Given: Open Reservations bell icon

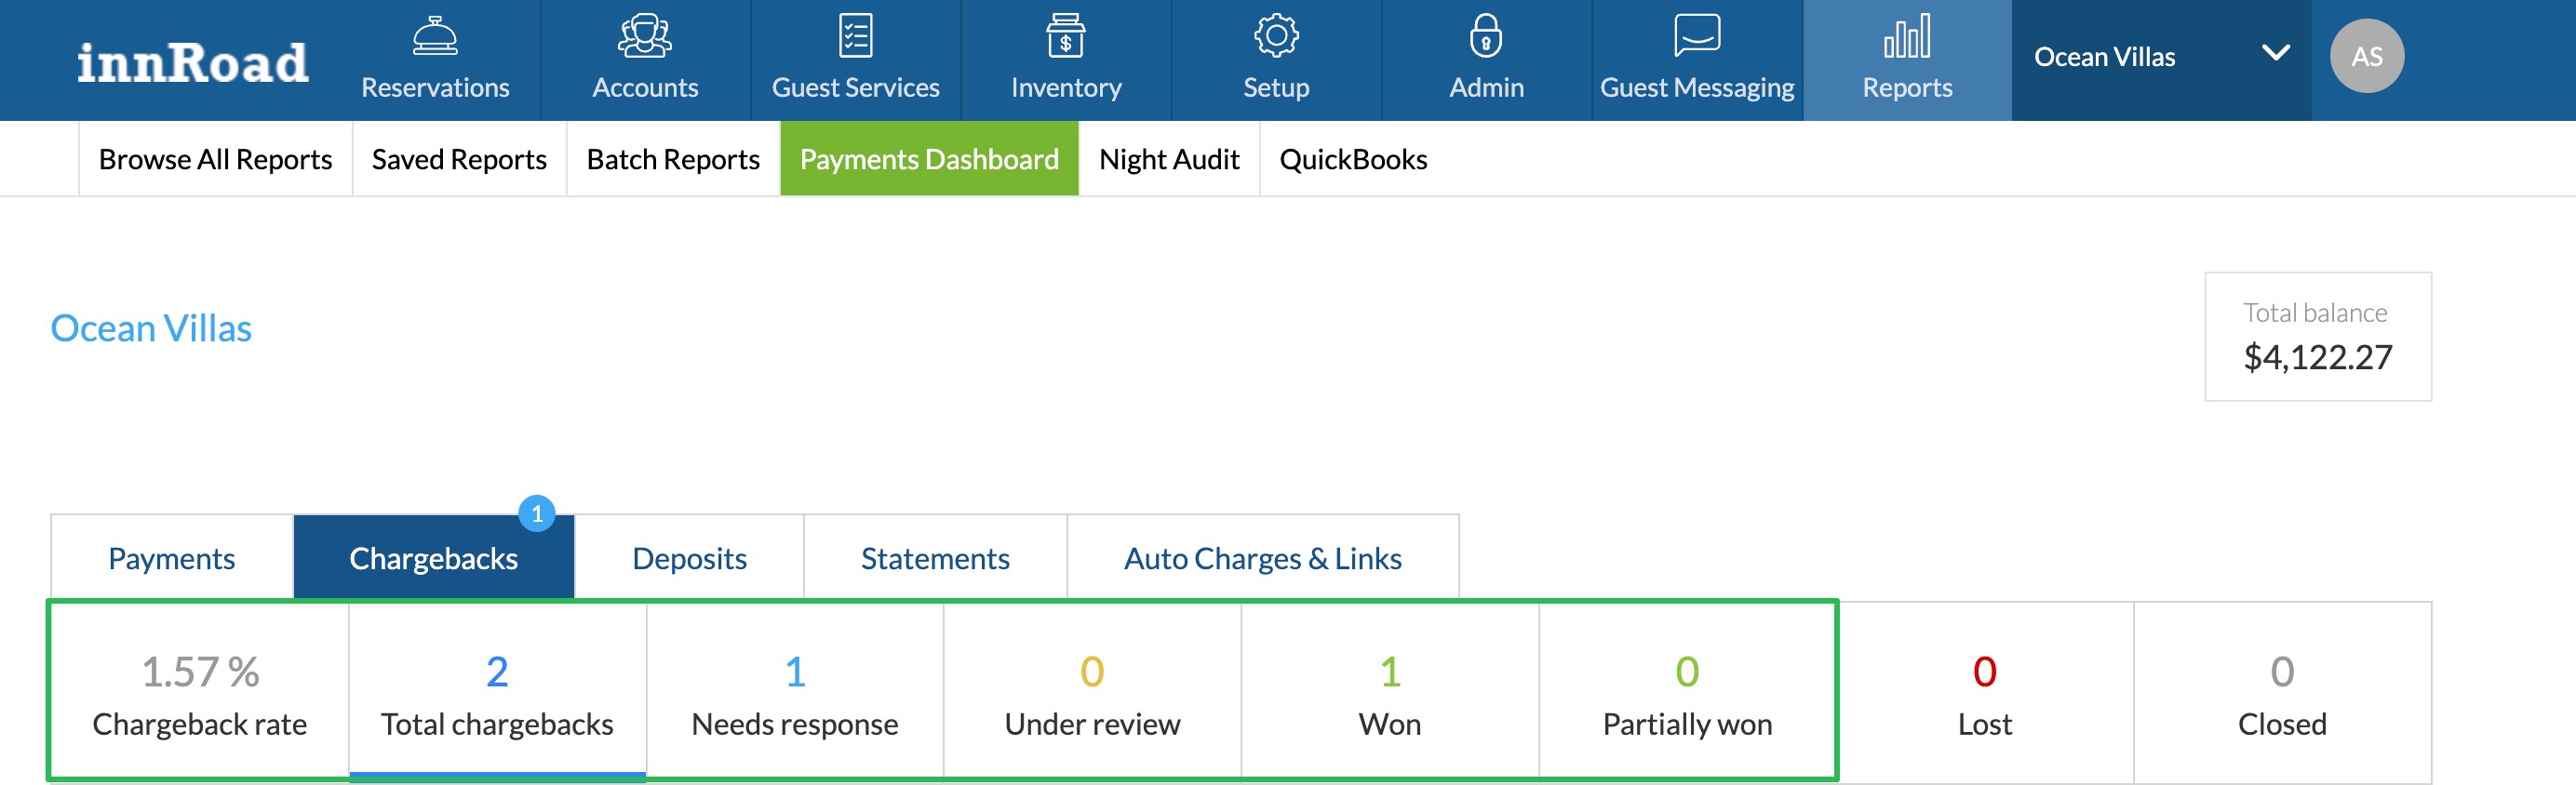Looking at the screenshot, I should point(435,36).
